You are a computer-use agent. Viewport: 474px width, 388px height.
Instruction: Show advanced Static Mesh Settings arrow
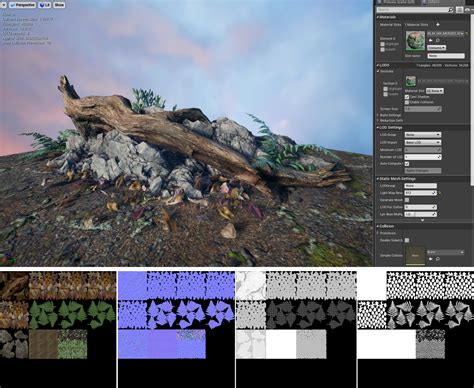[423, 220]
